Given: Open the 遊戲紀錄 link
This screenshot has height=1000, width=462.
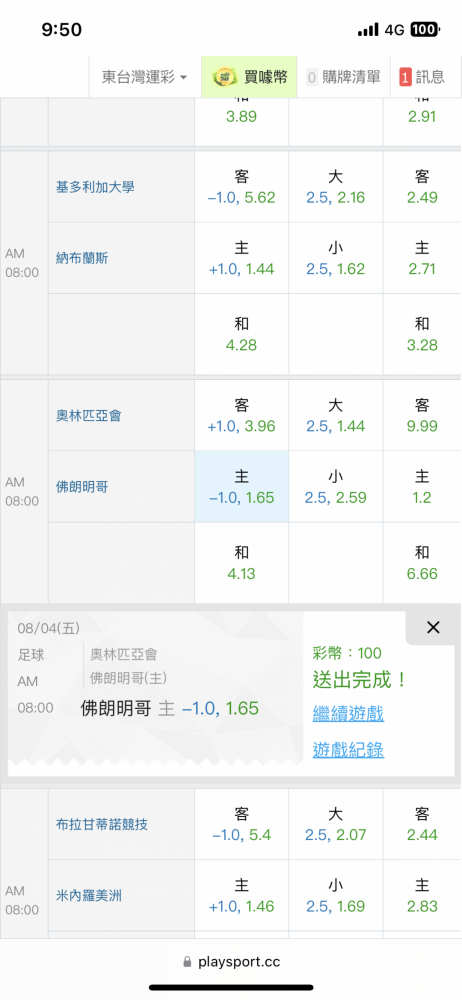Looking at the screenshot, I should [x=348, y=751].
